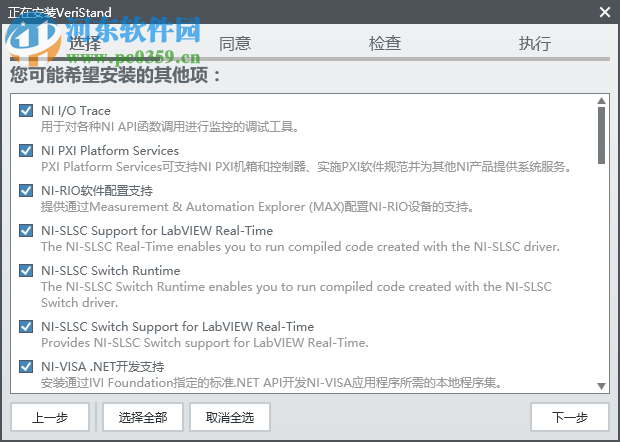This screenshot has height=442, width=620.
Task: Select the 选择 step tab
Action: point(85,43)
